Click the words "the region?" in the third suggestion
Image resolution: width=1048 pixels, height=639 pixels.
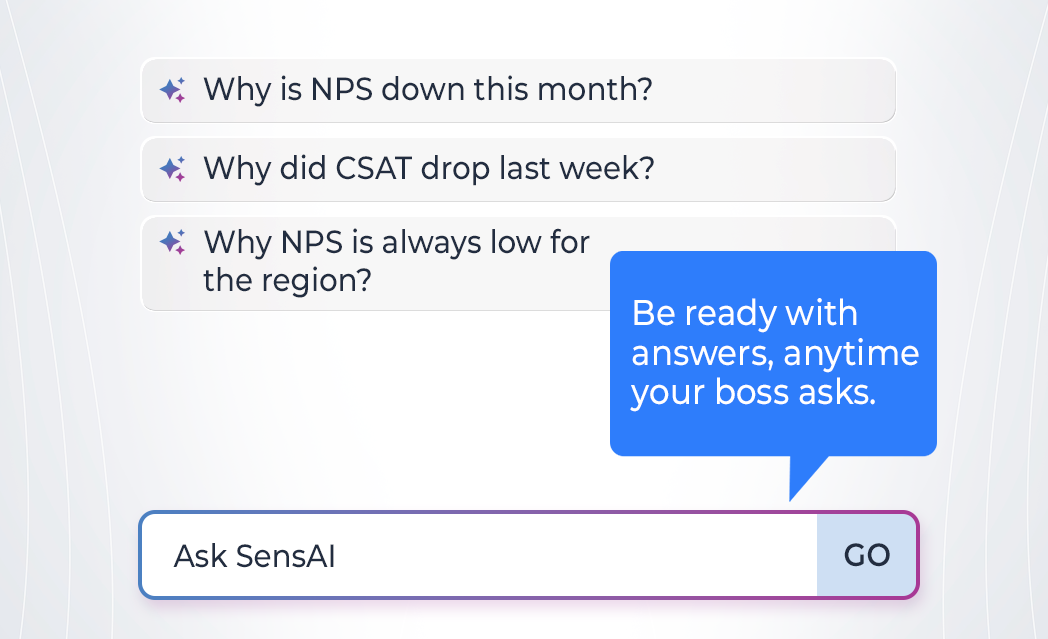(288, 280)
